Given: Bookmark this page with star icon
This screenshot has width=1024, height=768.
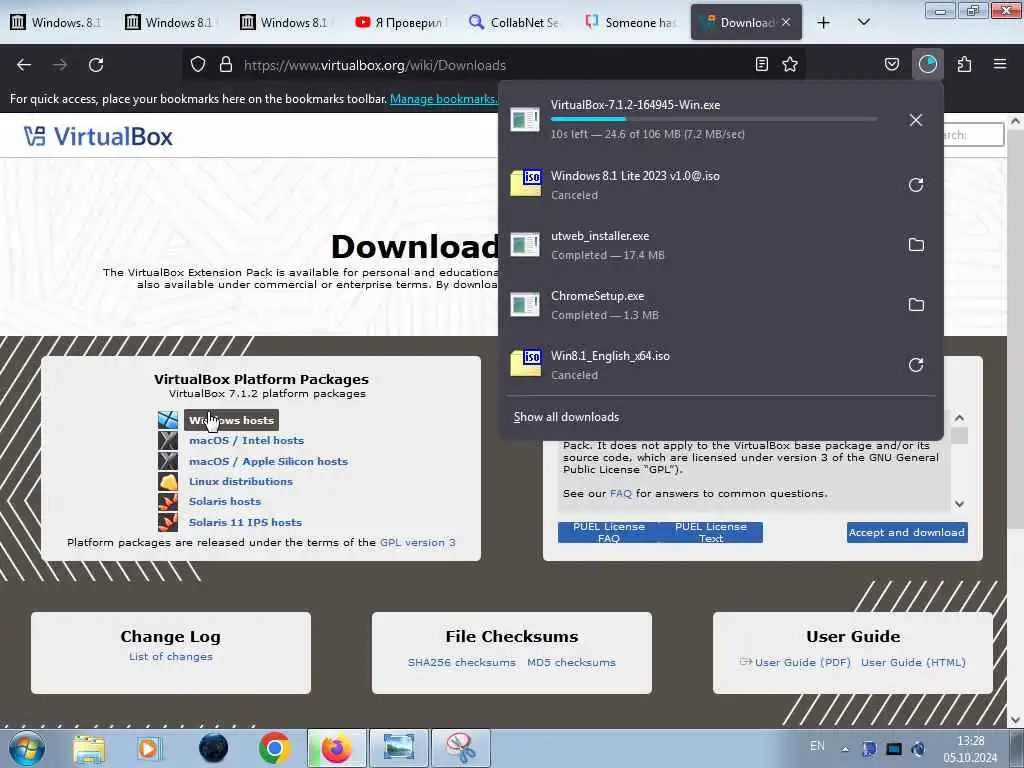Looking at the screenshot, I should [790, 64].
